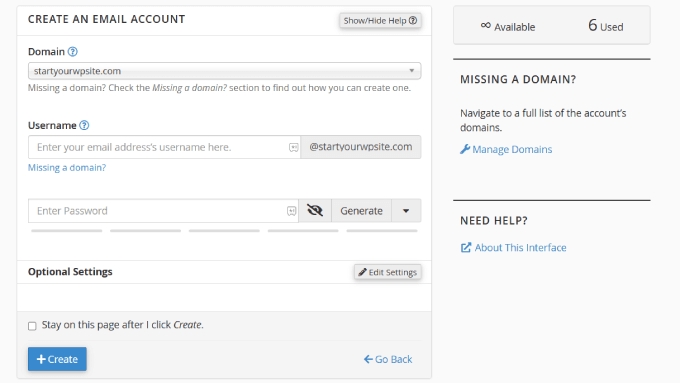Click the password manager icon in Username field
Screen dimensions: 680x383
(x=294, y=147)
